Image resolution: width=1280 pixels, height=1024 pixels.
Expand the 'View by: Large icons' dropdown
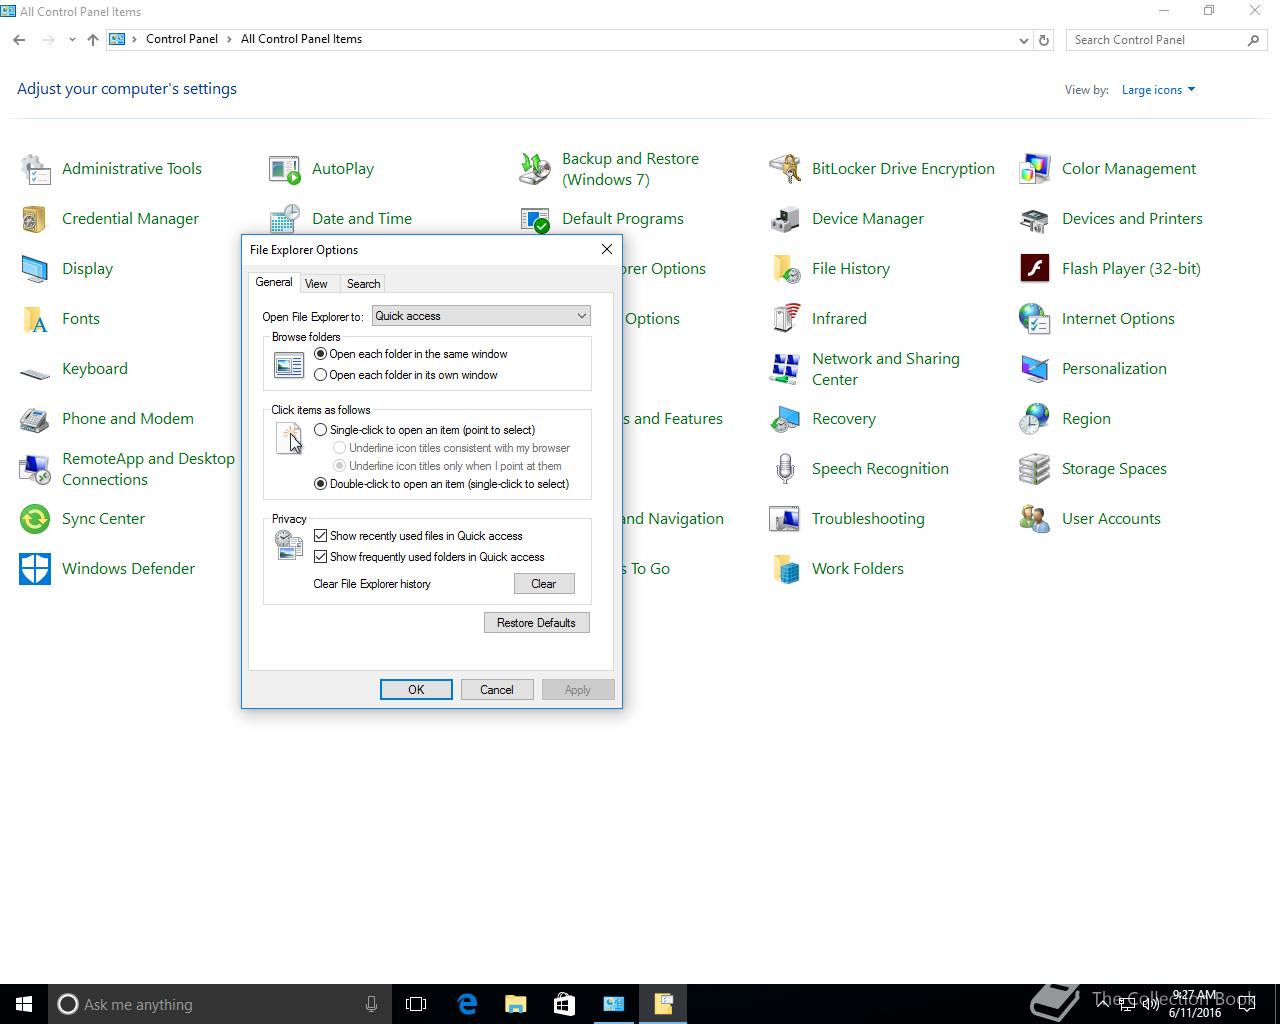coord(1158,90)
